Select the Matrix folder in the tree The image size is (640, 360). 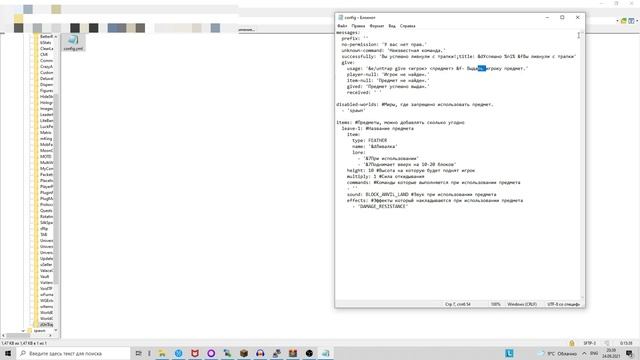(x=46, y=132)
